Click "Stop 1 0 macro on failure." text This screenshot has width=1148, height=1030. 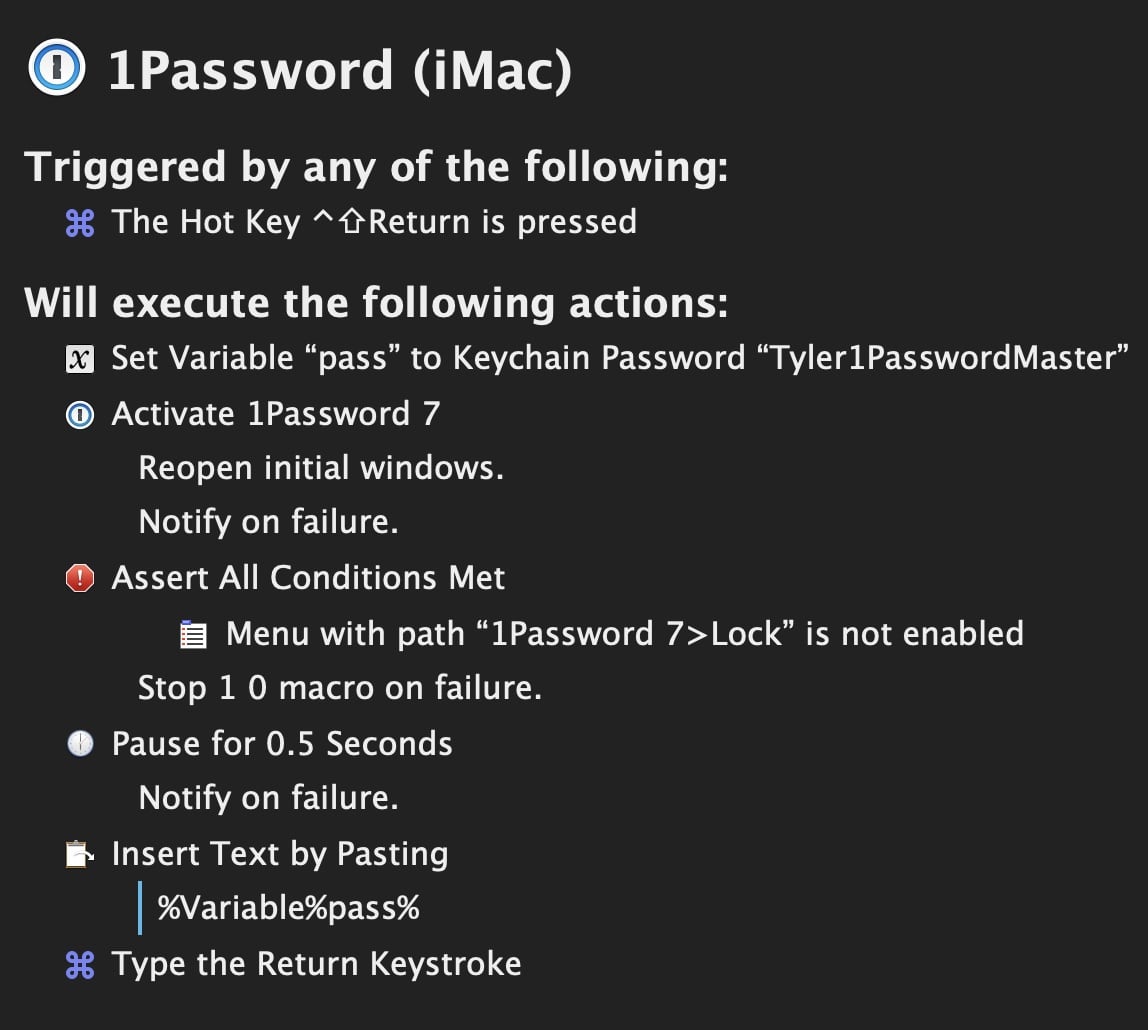(x=340, y=688)
